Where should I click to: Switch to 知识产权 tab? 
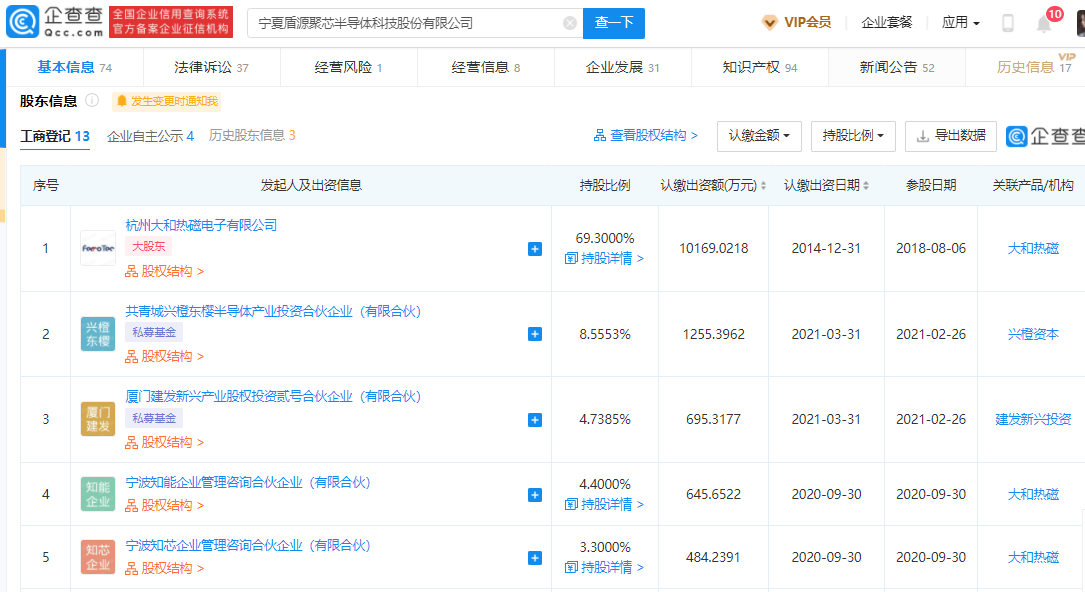point(759,67)
